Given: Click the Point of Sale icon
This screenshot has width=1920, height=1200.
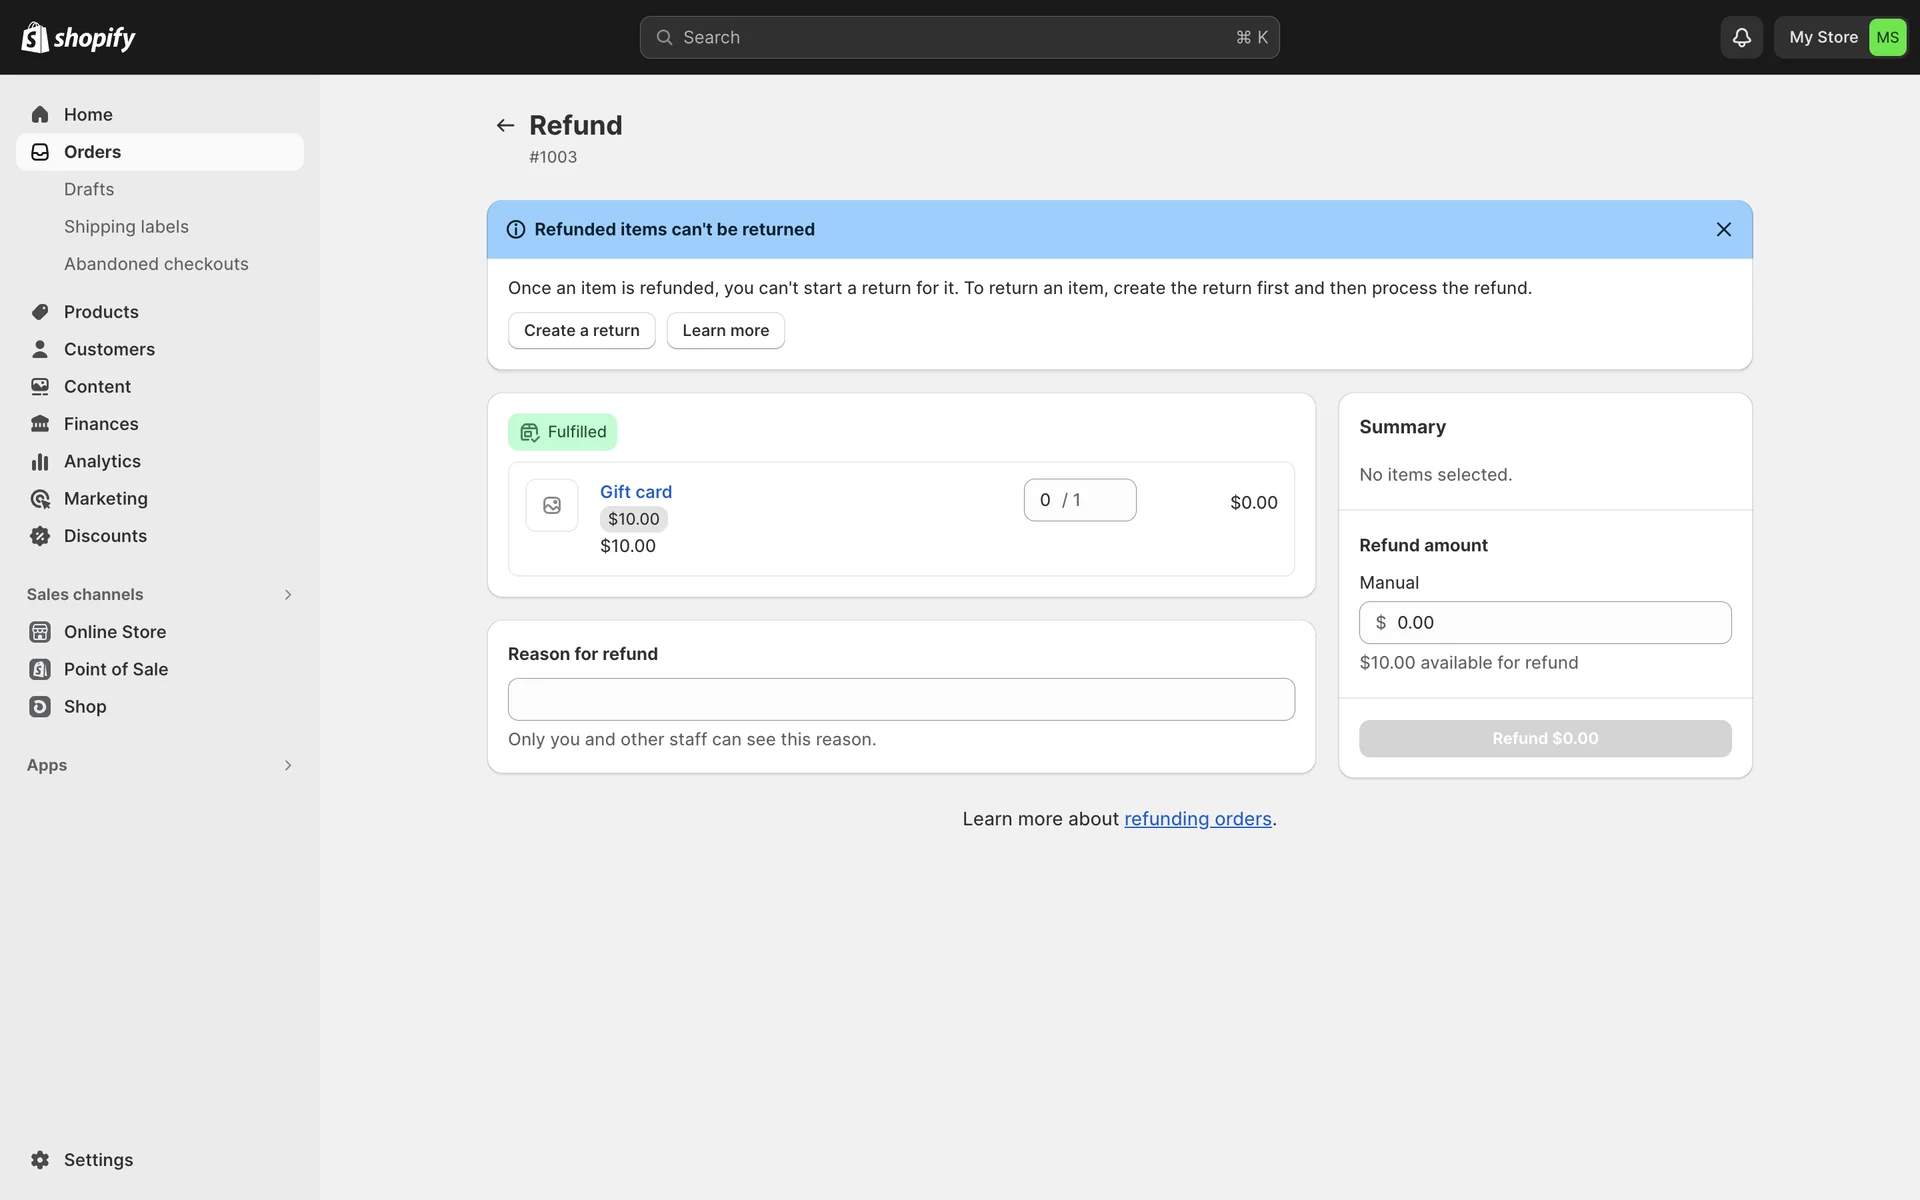Looking at the screenshot, I should [40, 669].
